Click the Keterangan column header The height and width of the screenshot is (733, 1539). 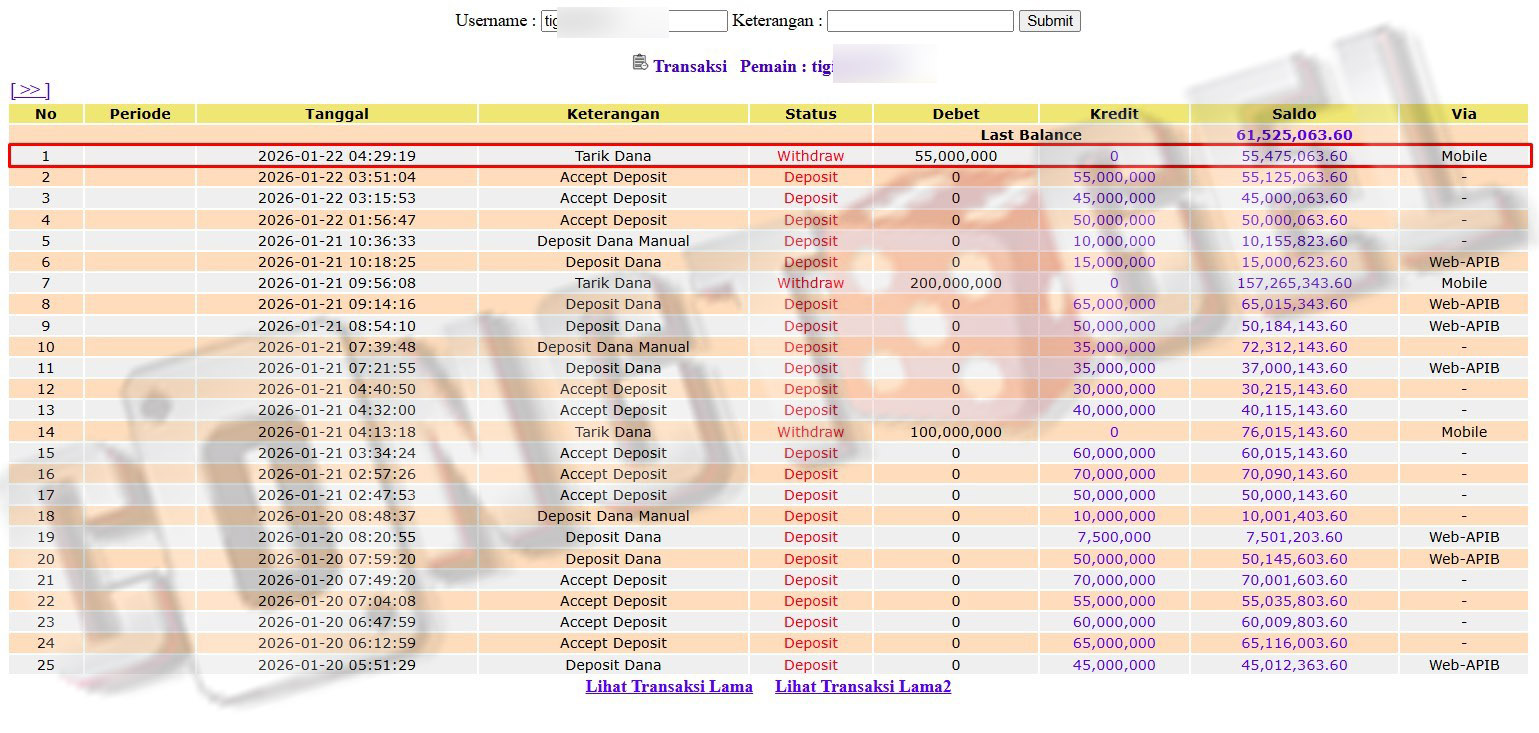coord(613,114)
